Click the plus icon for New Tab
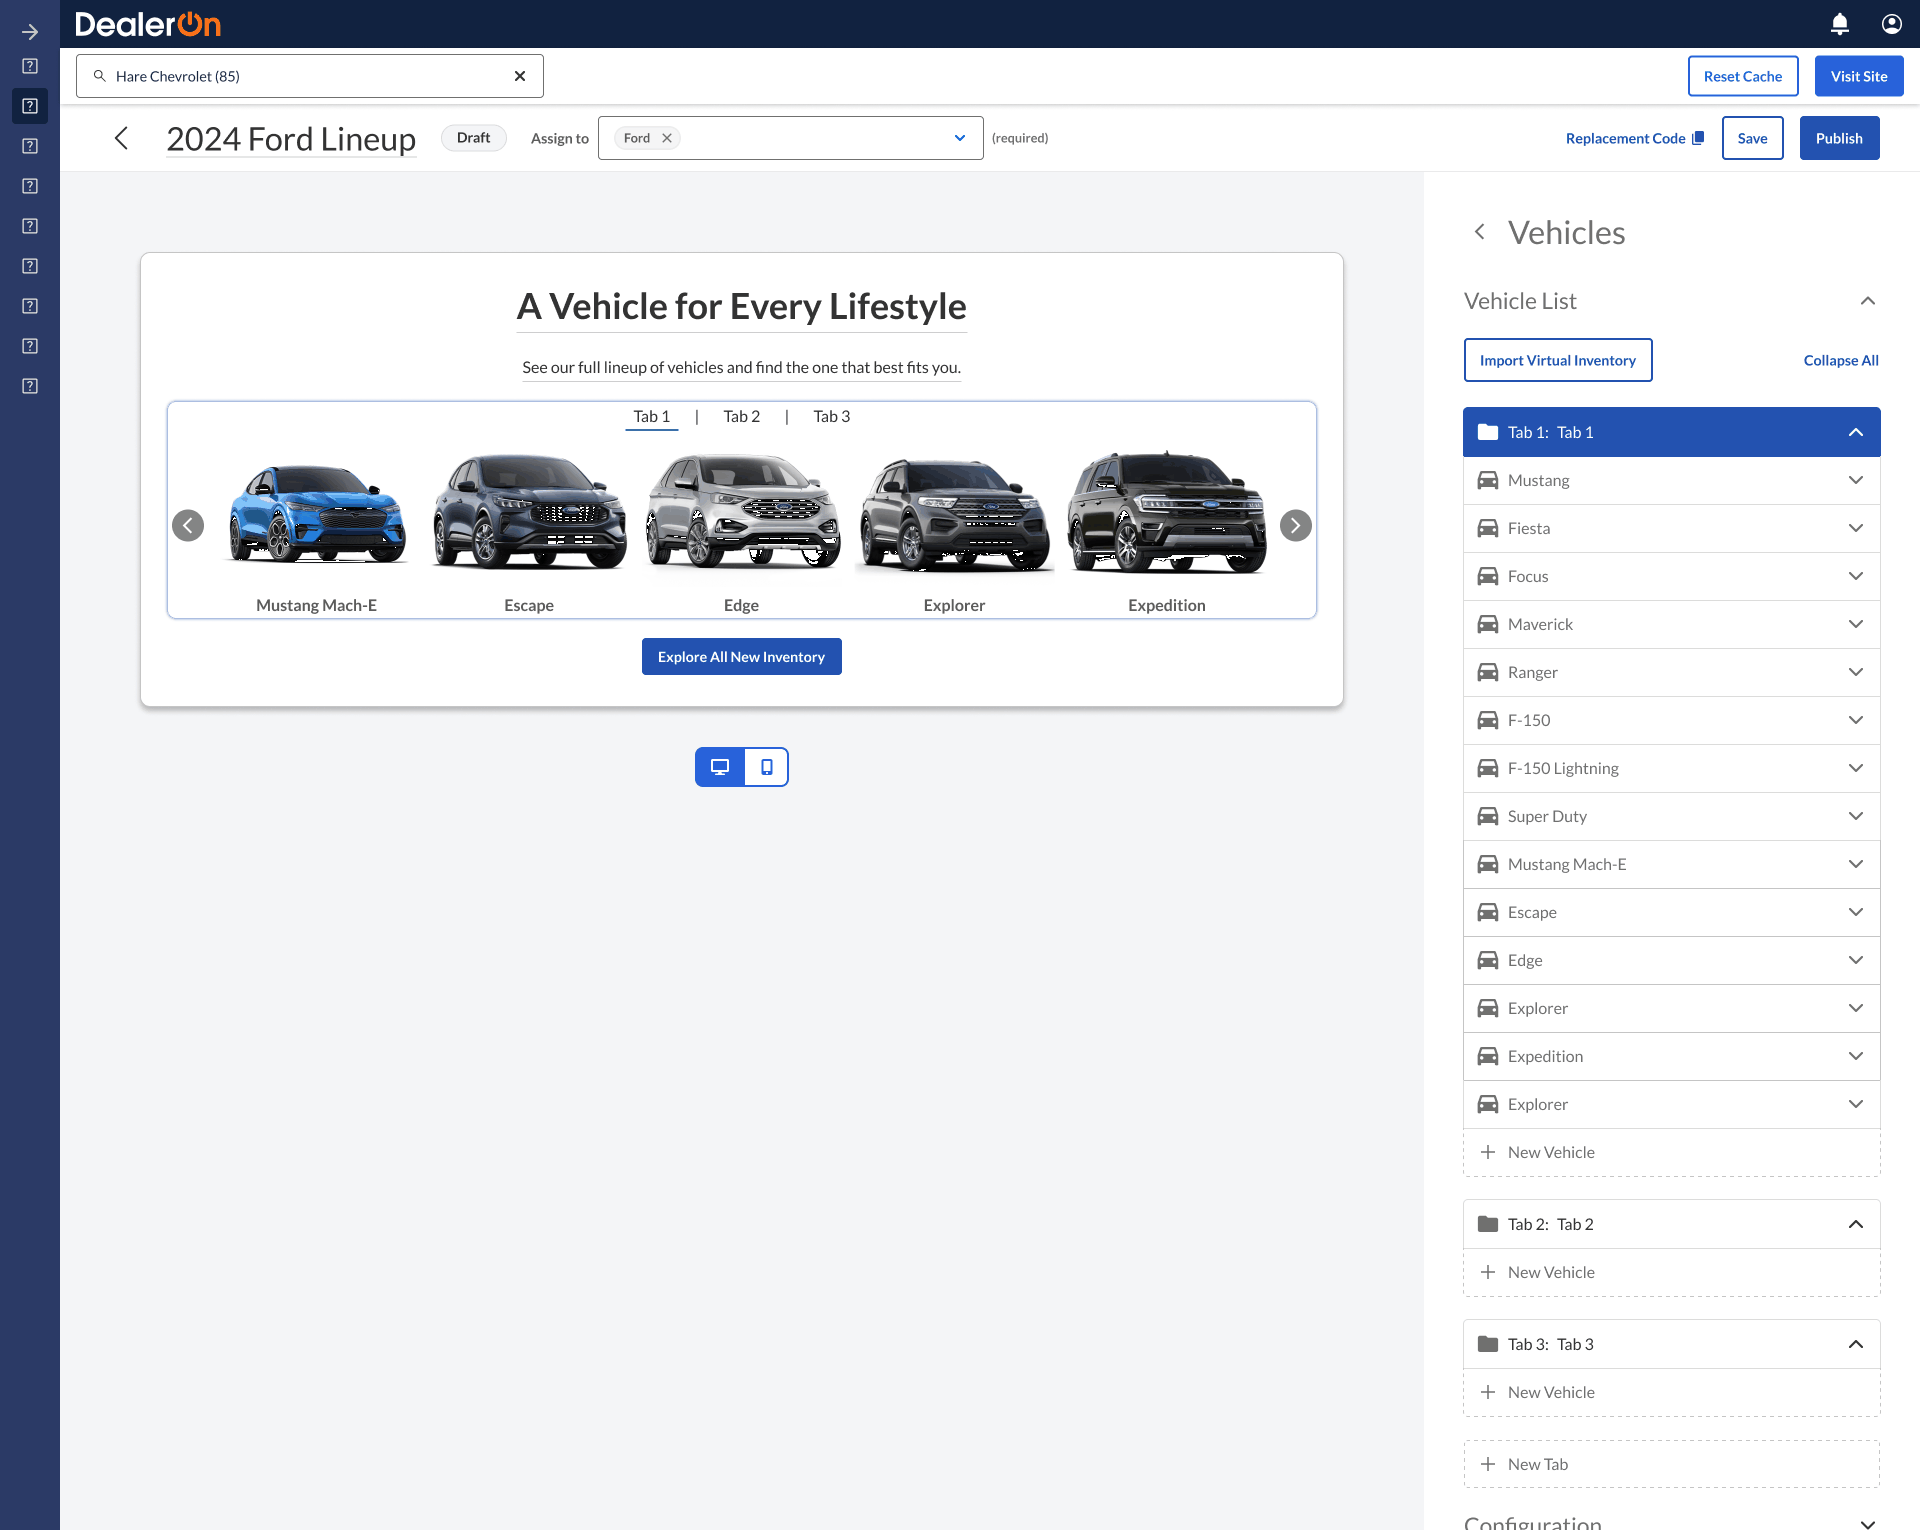1920x1530 pixels. click(x=1488, y=1464)
